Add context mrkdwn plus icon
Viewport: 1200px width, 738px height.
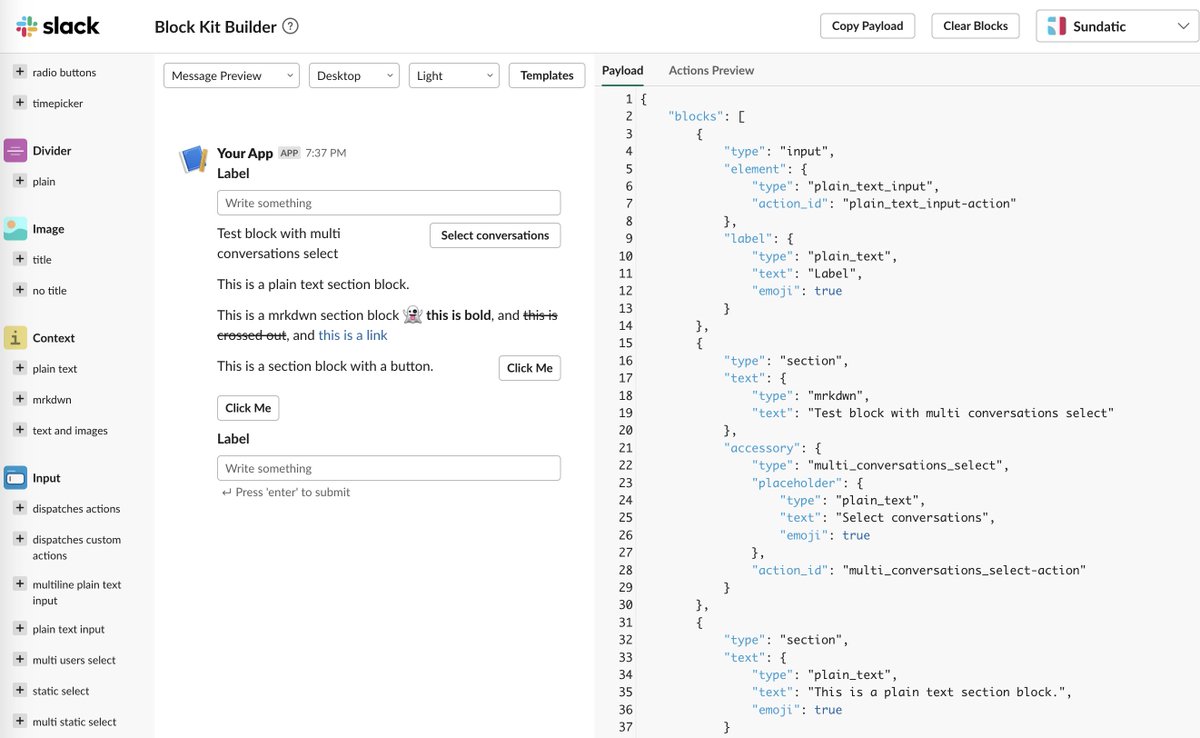[19, 399]
